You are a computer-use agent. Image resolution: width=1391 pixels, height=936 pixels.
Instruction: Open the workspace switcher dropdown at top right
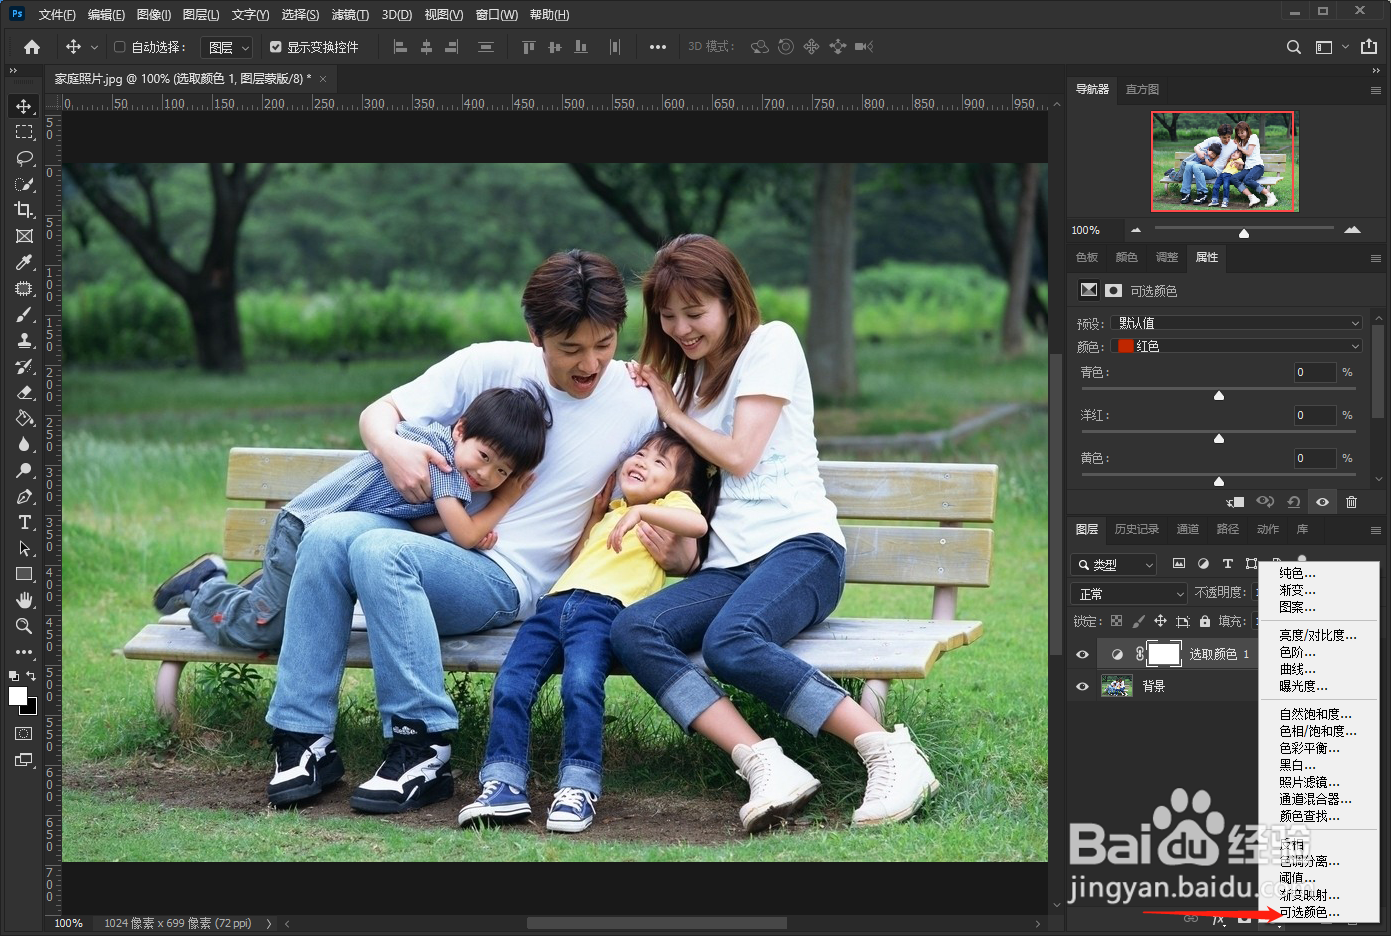coord(1331,47)
